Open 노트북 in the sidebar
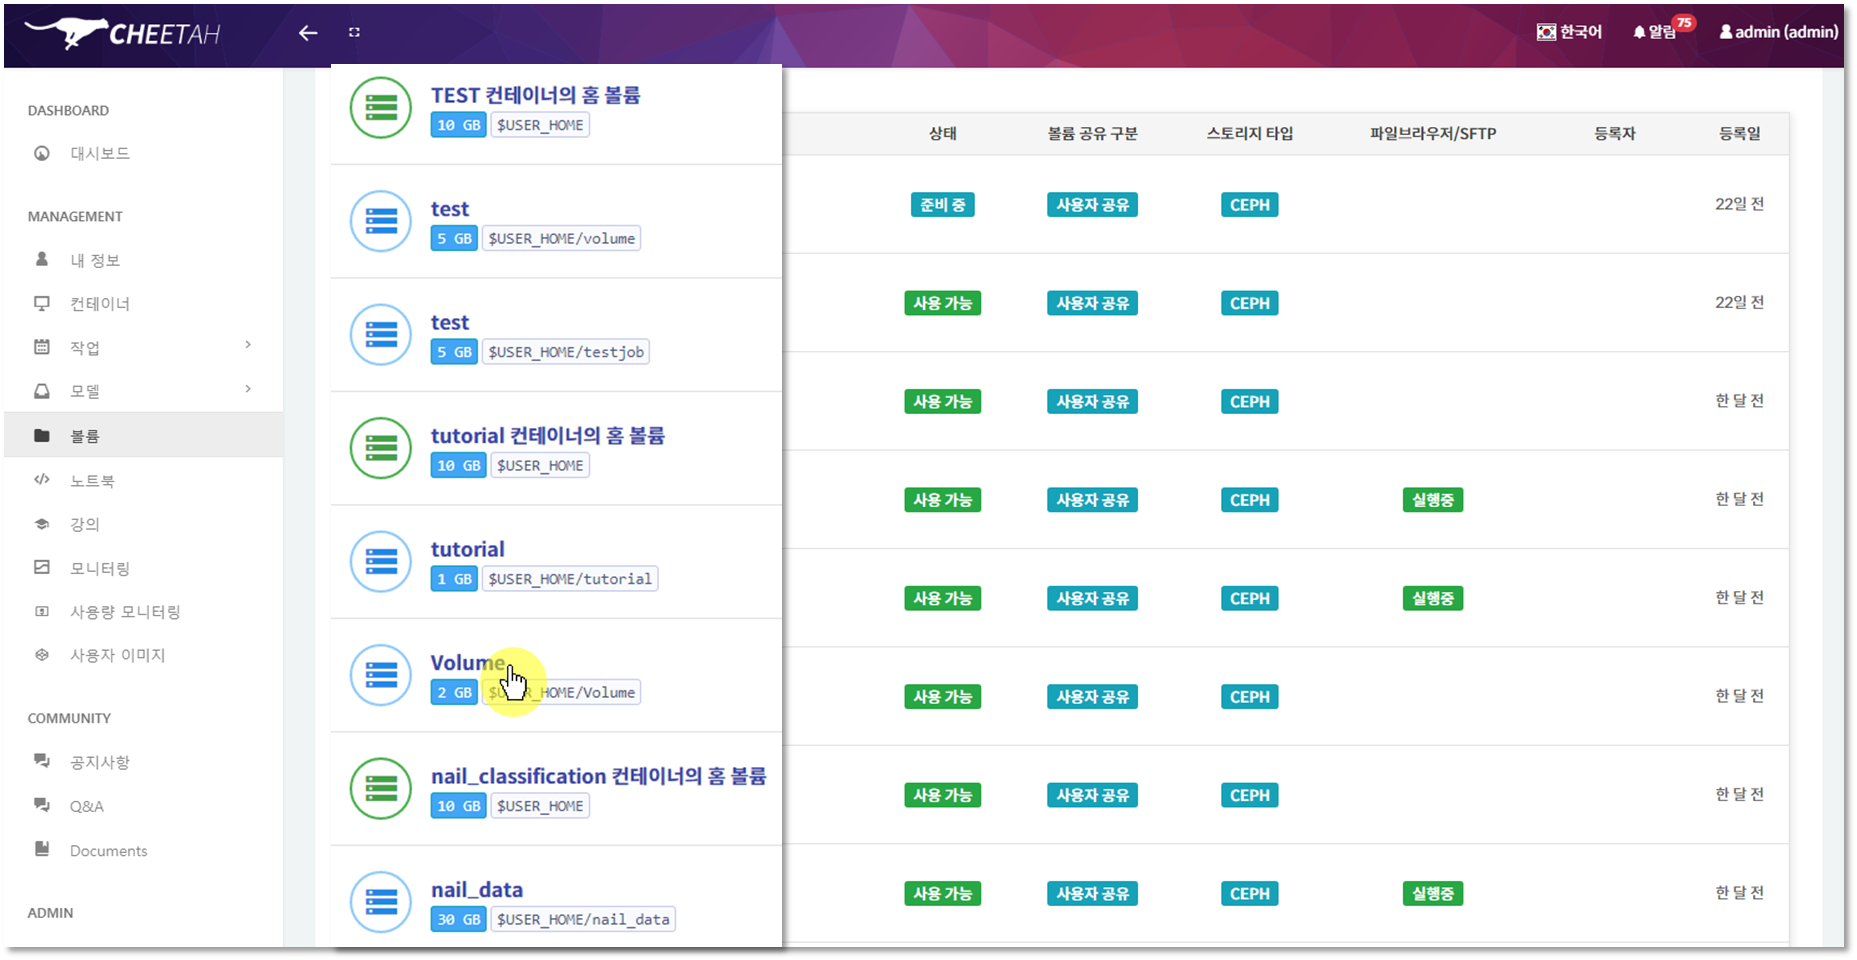1857x960 pixels. point(92,481)
